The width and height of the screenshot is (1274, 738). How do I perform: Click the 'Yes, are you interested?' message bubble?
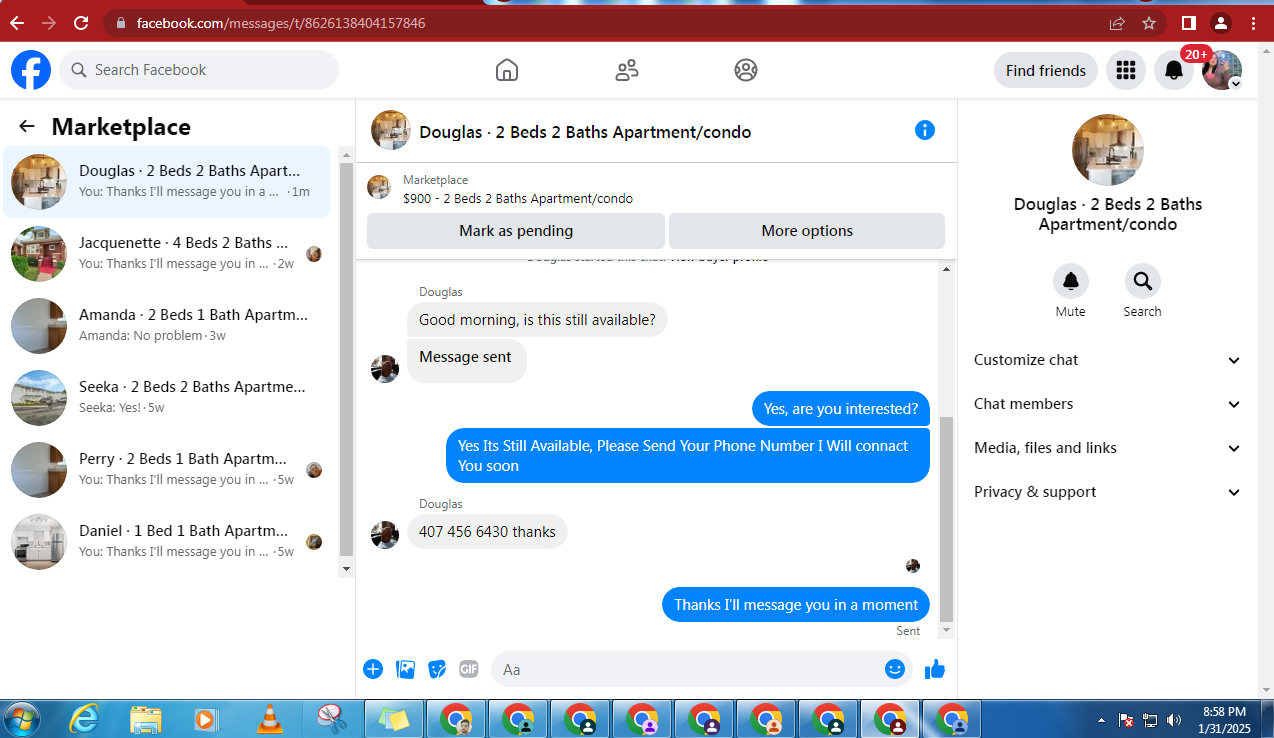841,409
